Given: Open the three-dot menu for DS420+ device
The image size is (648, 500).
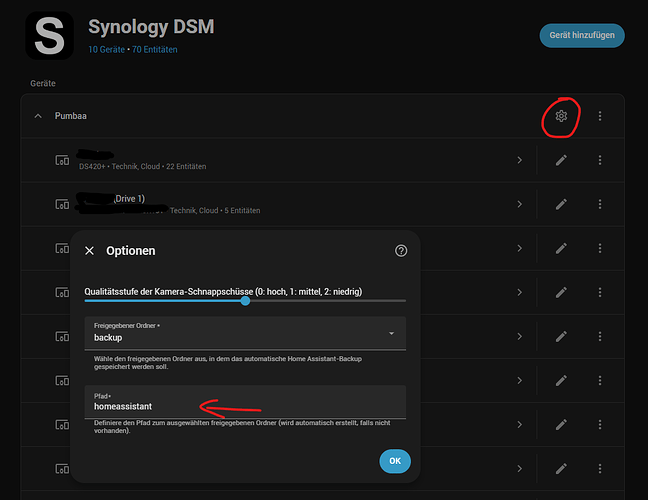Looking at the screenshot, I should [600, 160].
